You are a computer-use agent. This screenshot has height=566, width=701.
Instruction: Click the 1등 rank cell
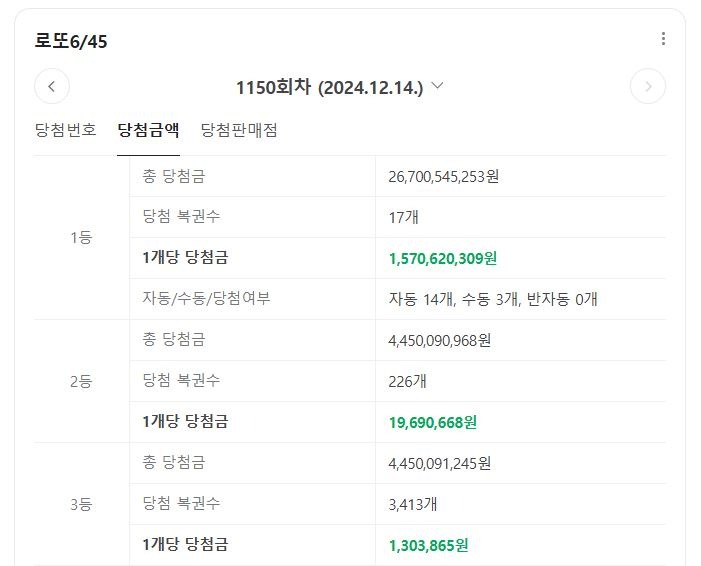click(81, 237)
